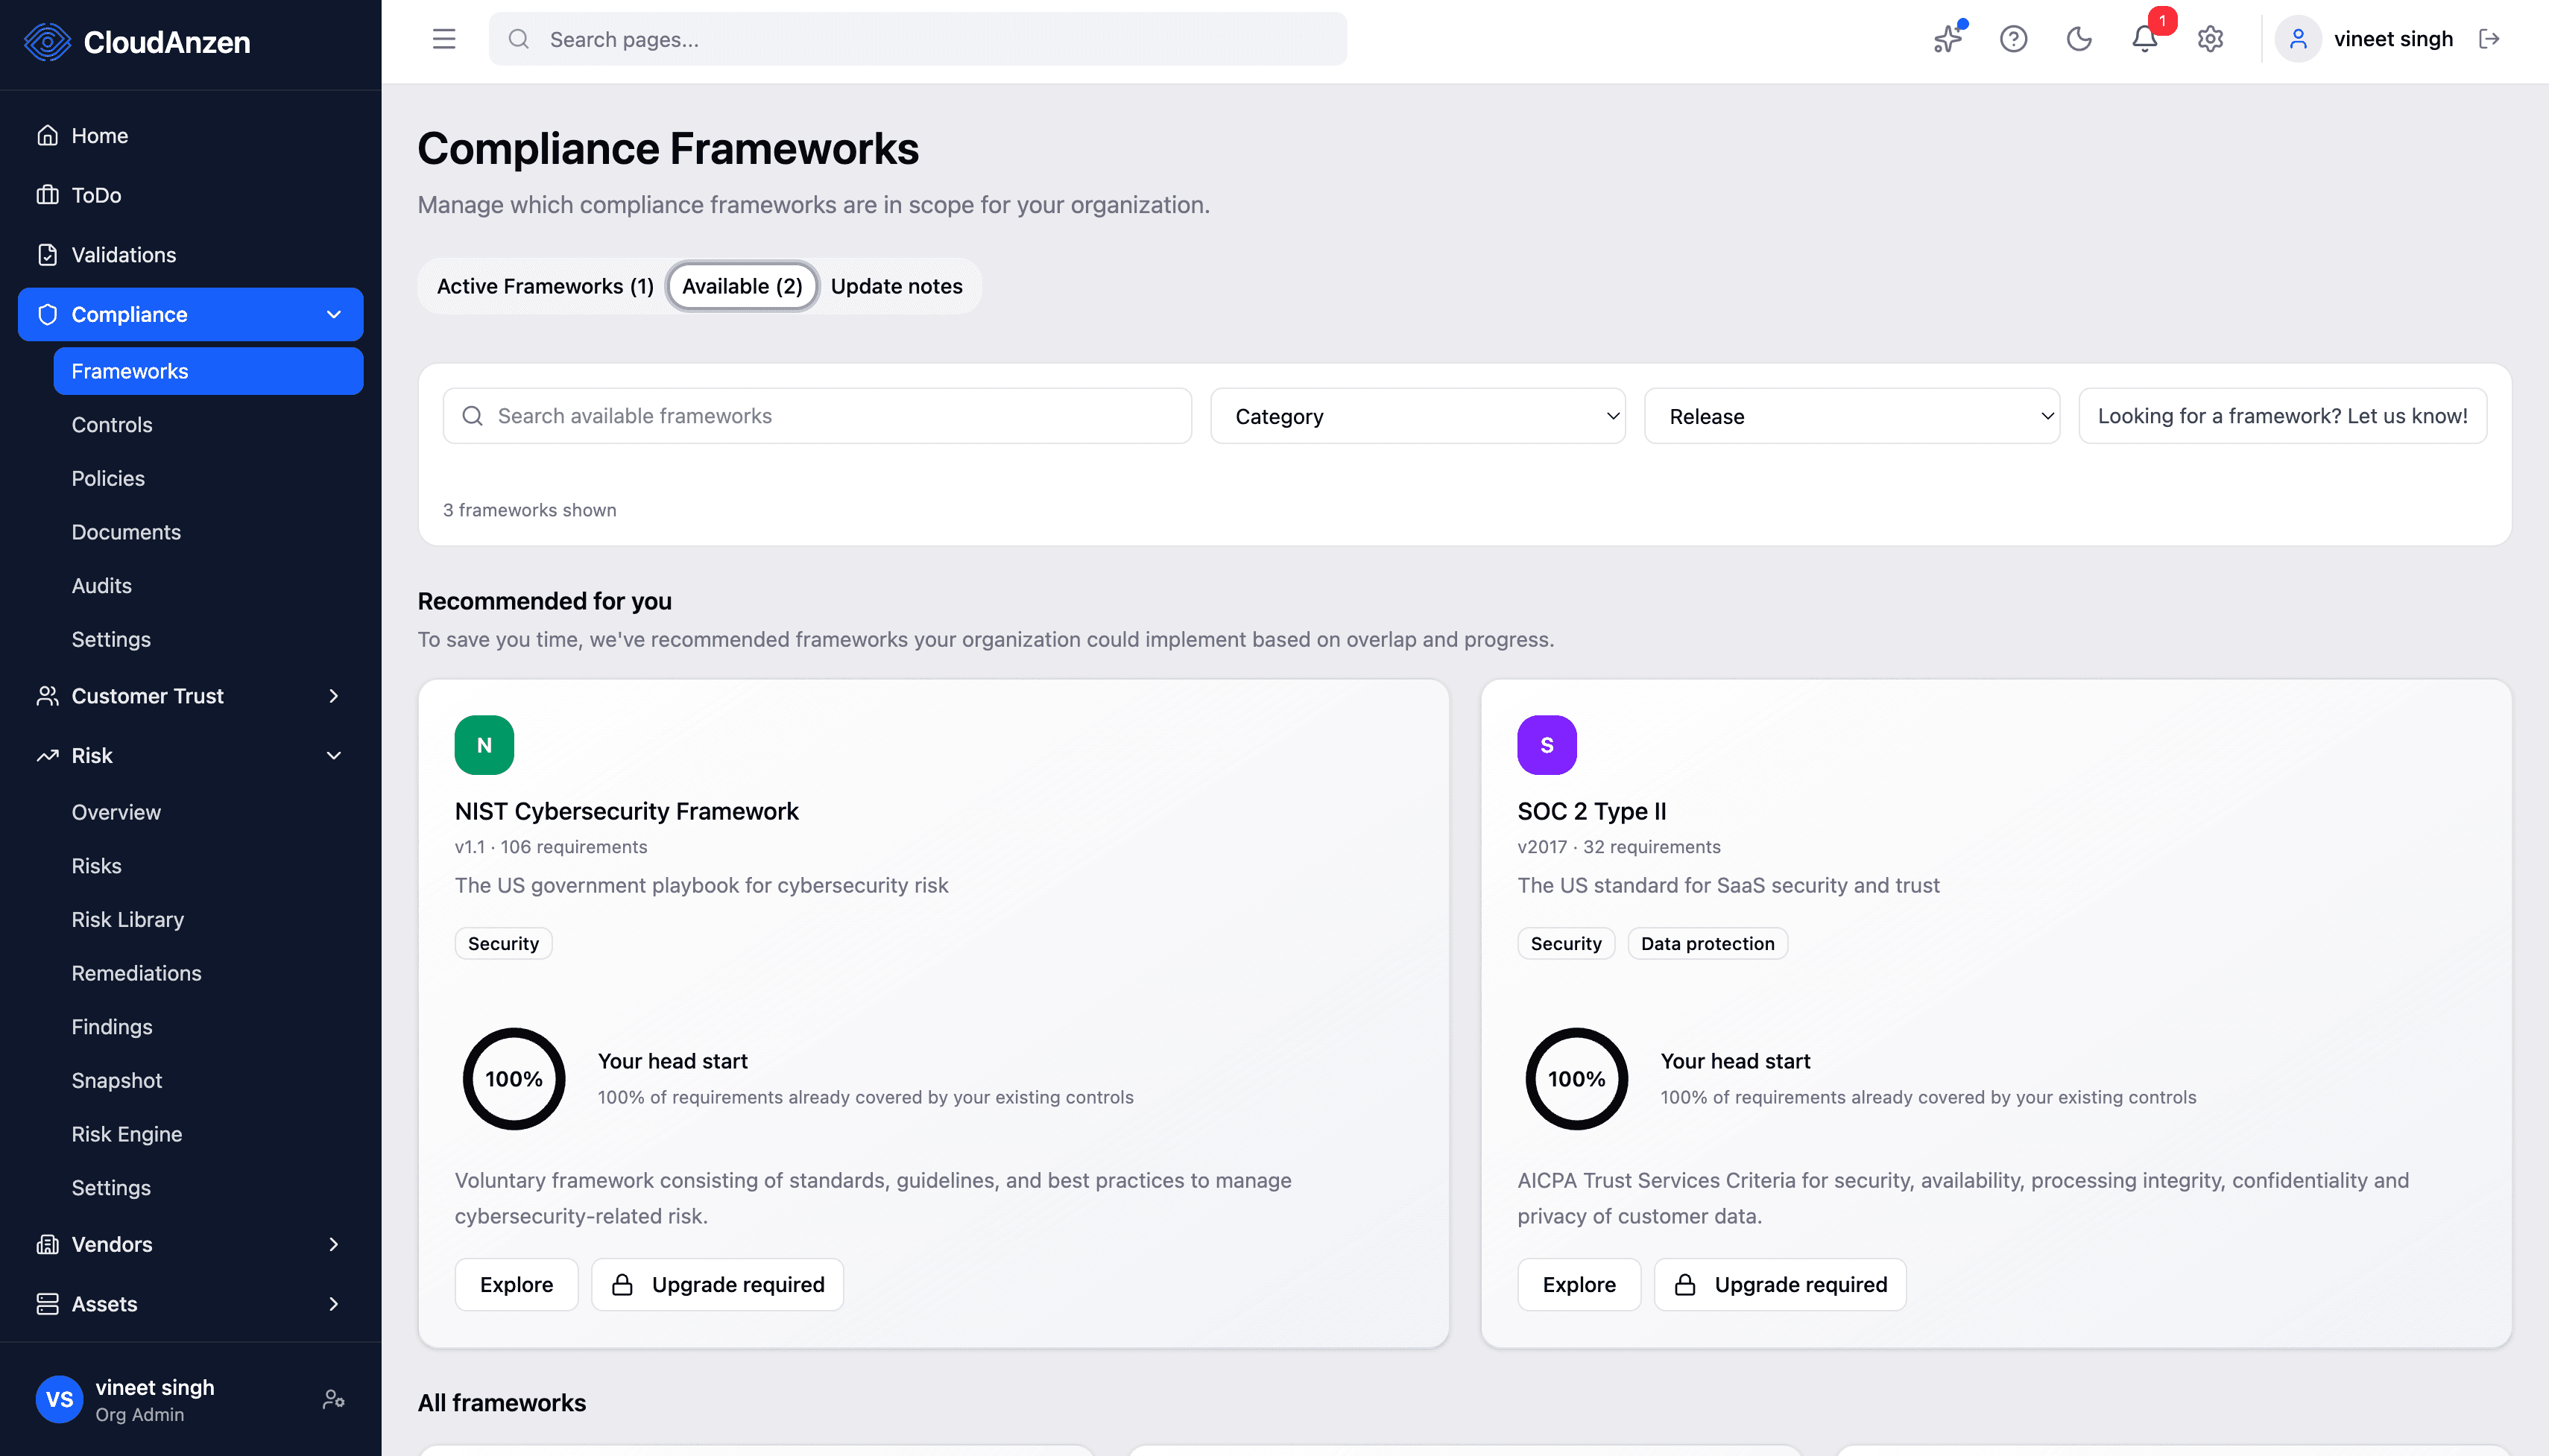Open Policies in sidebar
Screen dimensions: 2549x1456
(x=108, y=478)
